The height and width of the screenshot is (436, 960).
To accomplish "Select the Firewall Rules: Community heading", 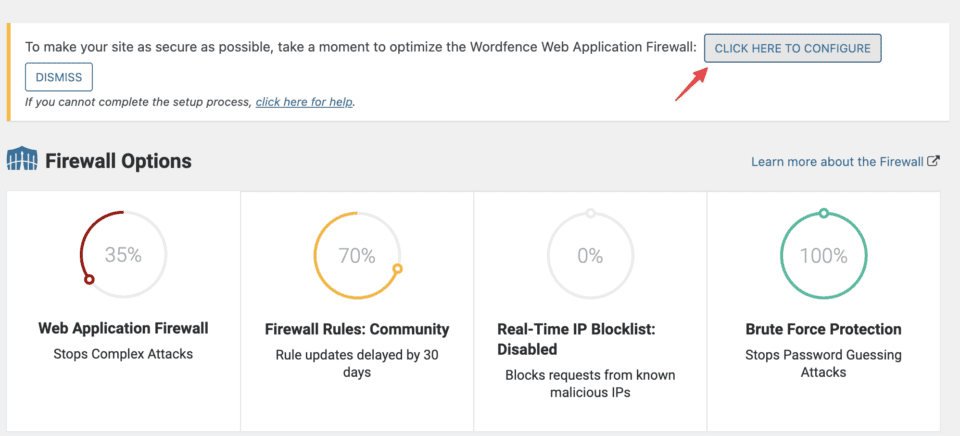I will [357, 329].
